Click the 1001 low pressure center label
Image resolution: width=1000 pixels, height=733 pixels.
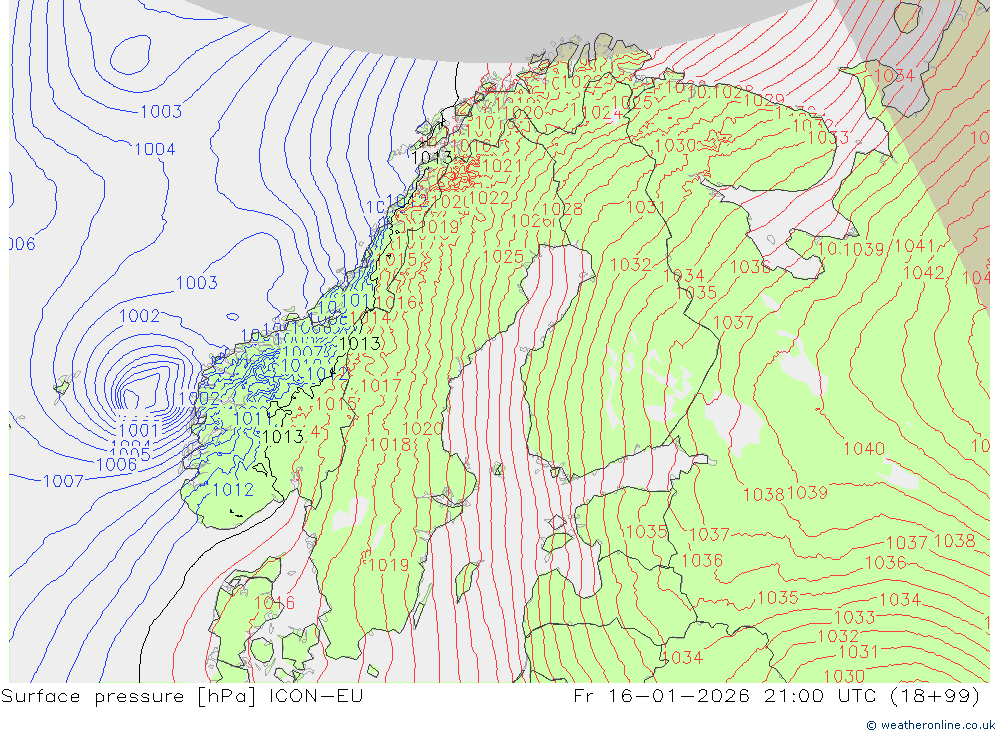(x=138, y=429)
